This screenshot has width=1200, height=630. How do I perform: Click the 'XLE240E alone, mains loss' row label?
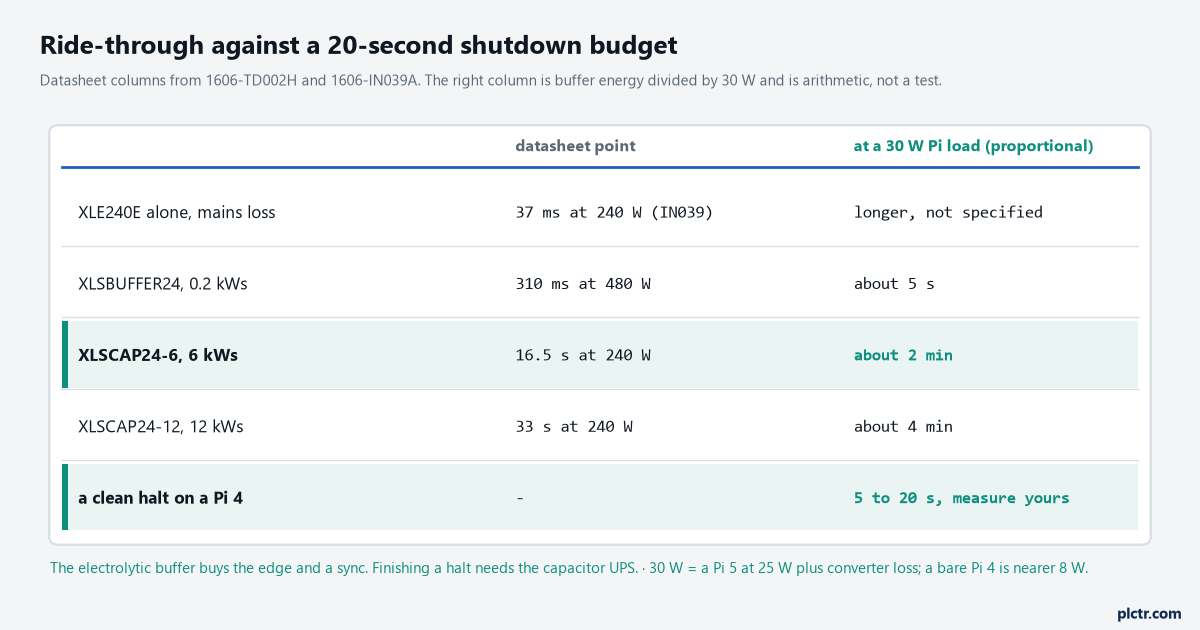[177, 212]
